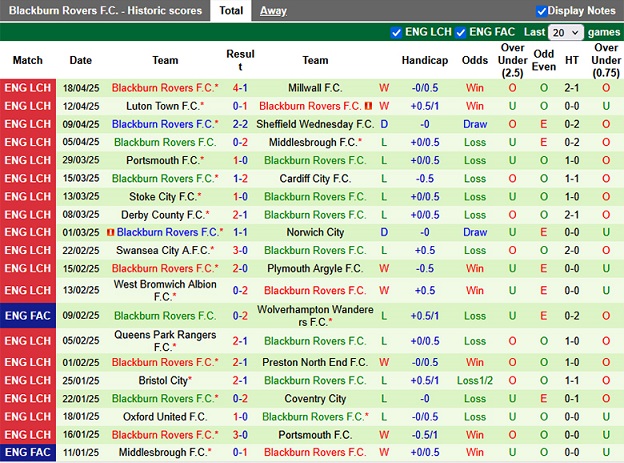Image resolution: width=624 pixels, height=463 pixels.
Task: Click the Blackburn Rovers F.C. - Historic scores title
Action: 105,10
